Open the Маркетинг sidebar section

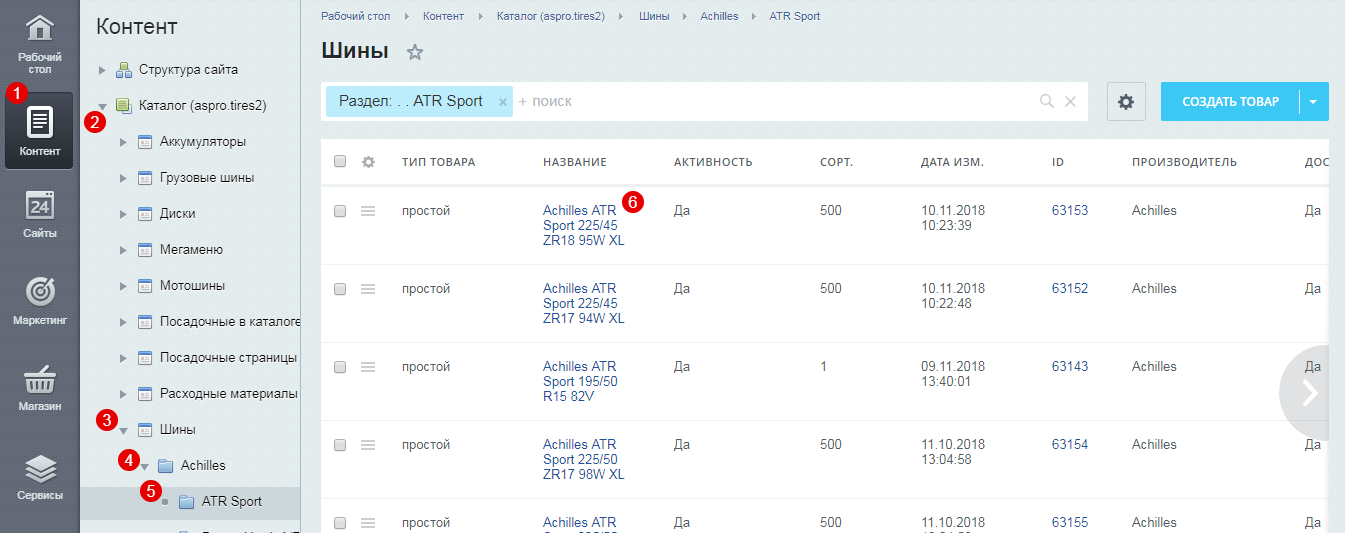point(39,301)
